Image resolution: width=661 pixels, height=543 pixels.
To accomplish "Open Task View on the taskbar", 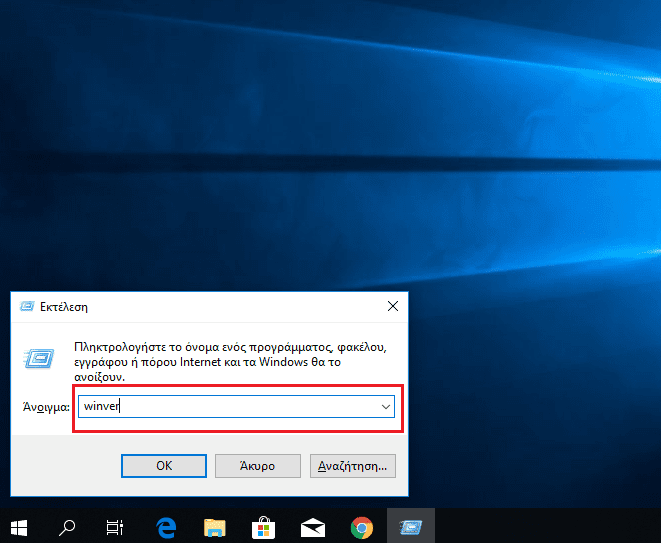I will tap(114, 527).
